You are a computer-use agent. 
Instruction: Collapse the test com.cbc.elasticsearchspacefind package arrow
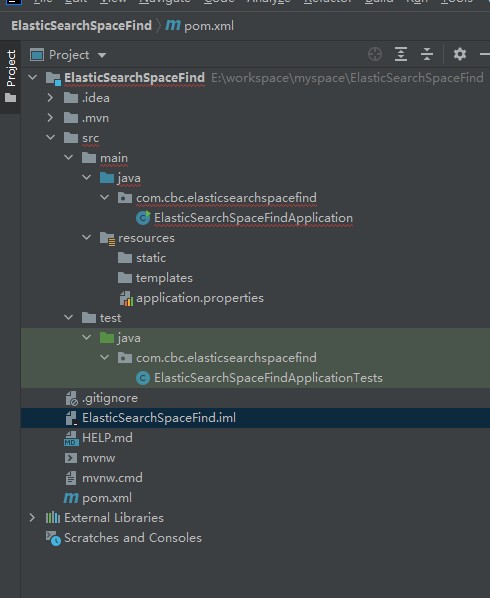click(x=104, y=357)
